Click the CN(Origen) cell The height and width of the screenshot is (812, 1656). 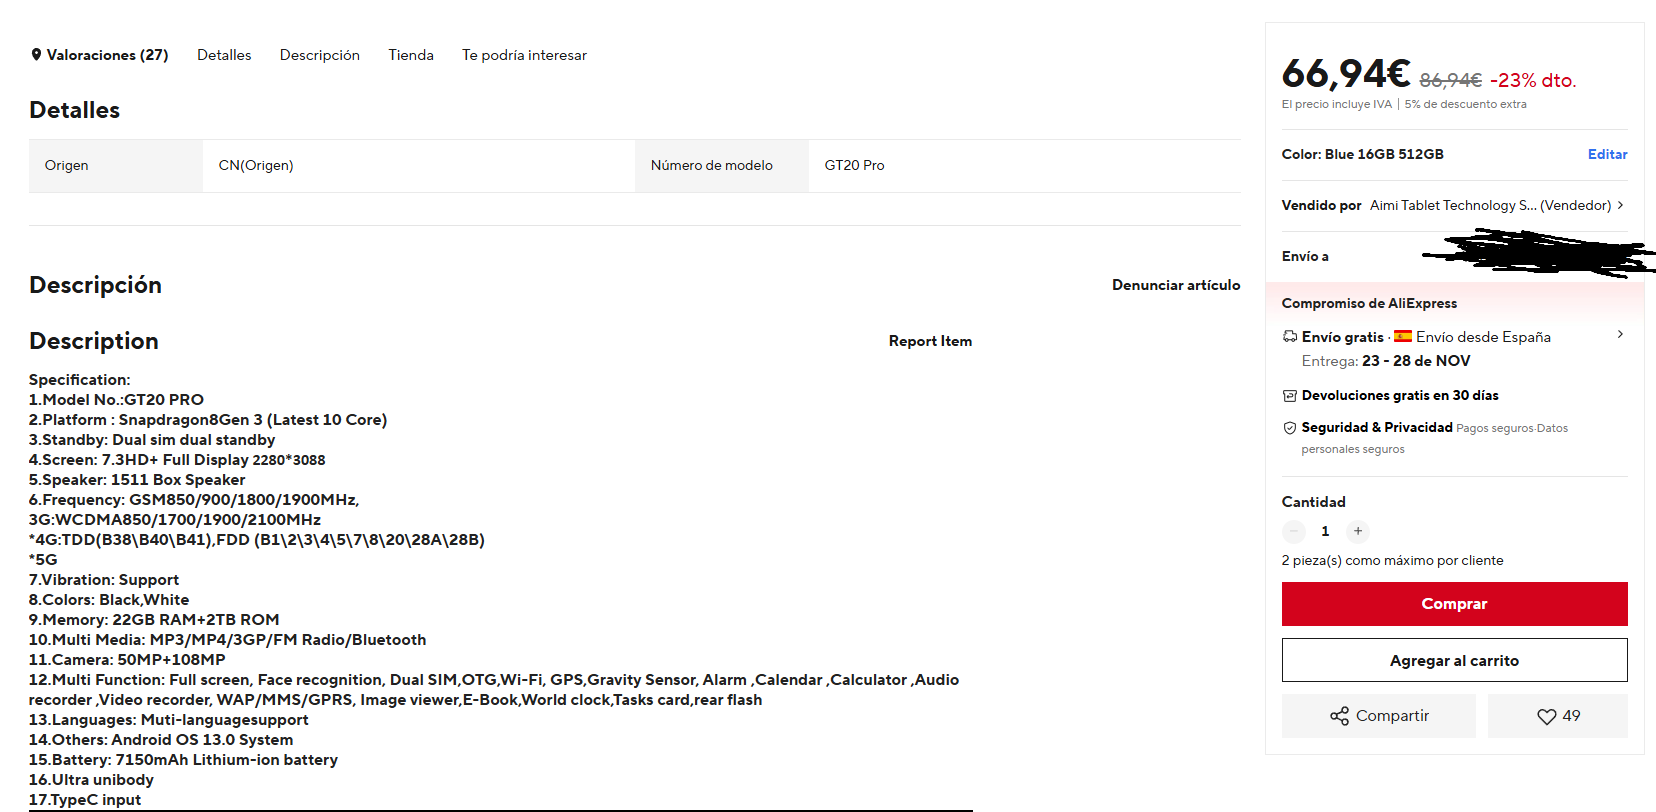(x=418, y=166)
